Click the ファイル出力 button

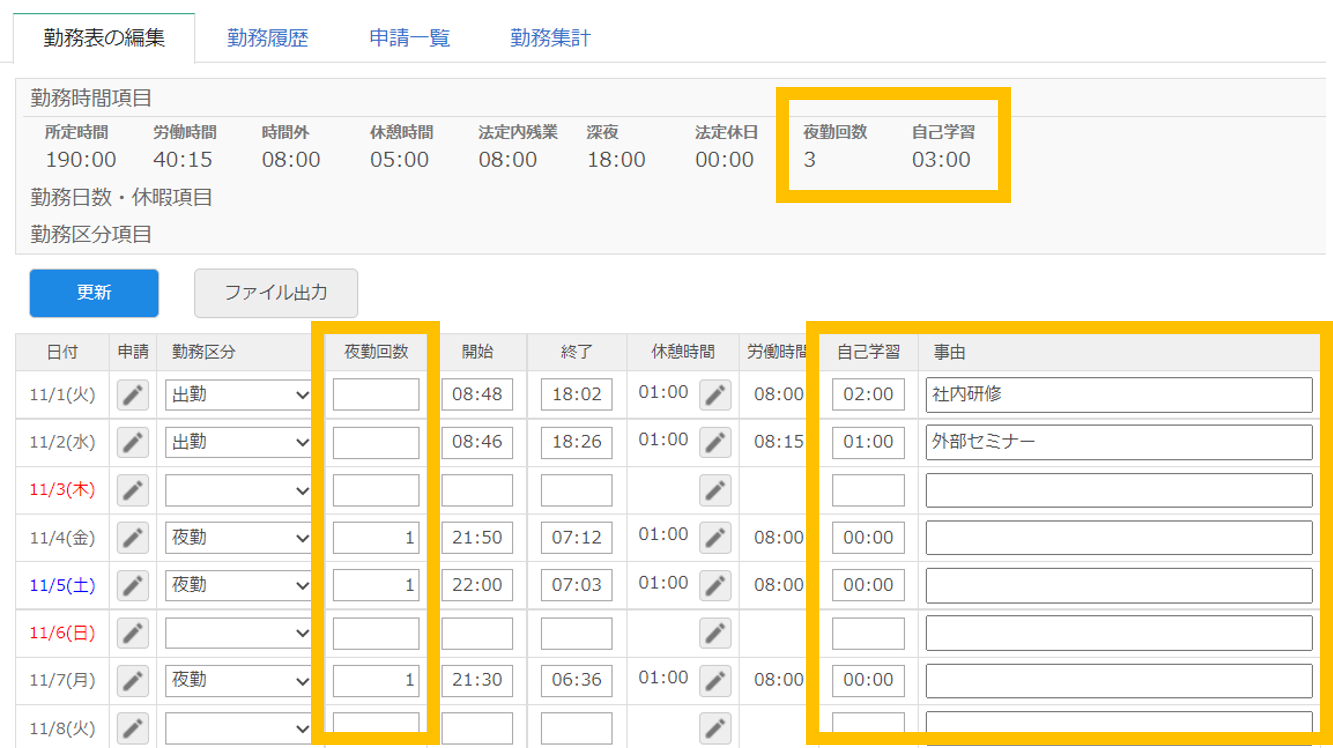coord(276,293)
